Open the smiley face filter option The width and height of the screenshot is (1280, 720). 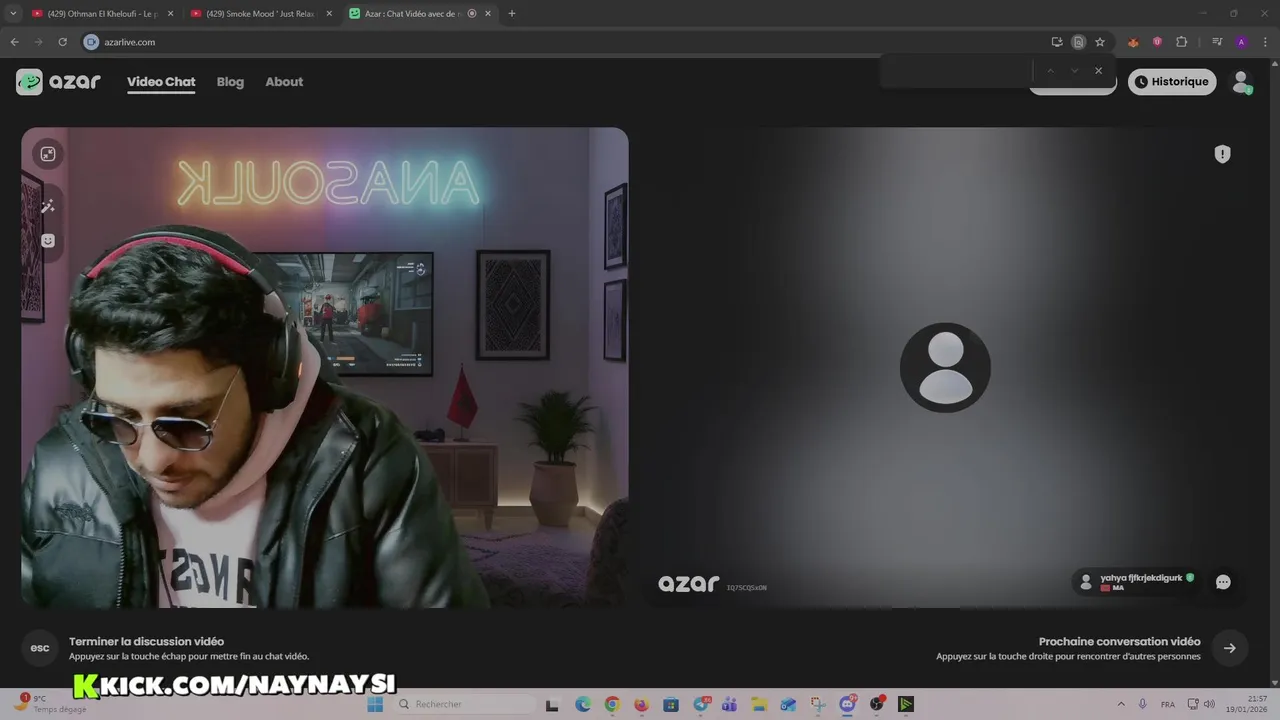pos(47,241)
